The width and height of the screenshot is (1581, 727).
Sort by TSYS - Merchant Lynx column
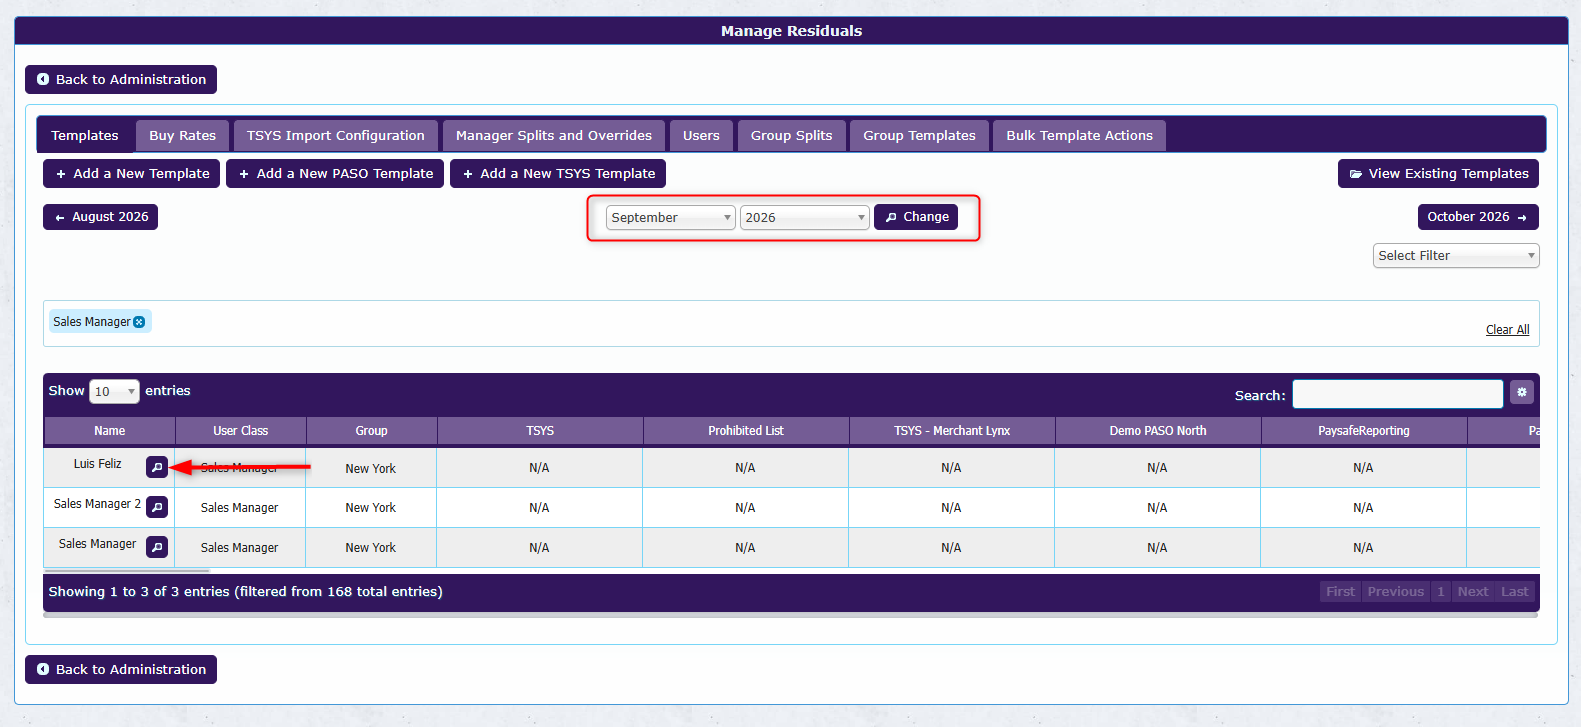(952, 431)
